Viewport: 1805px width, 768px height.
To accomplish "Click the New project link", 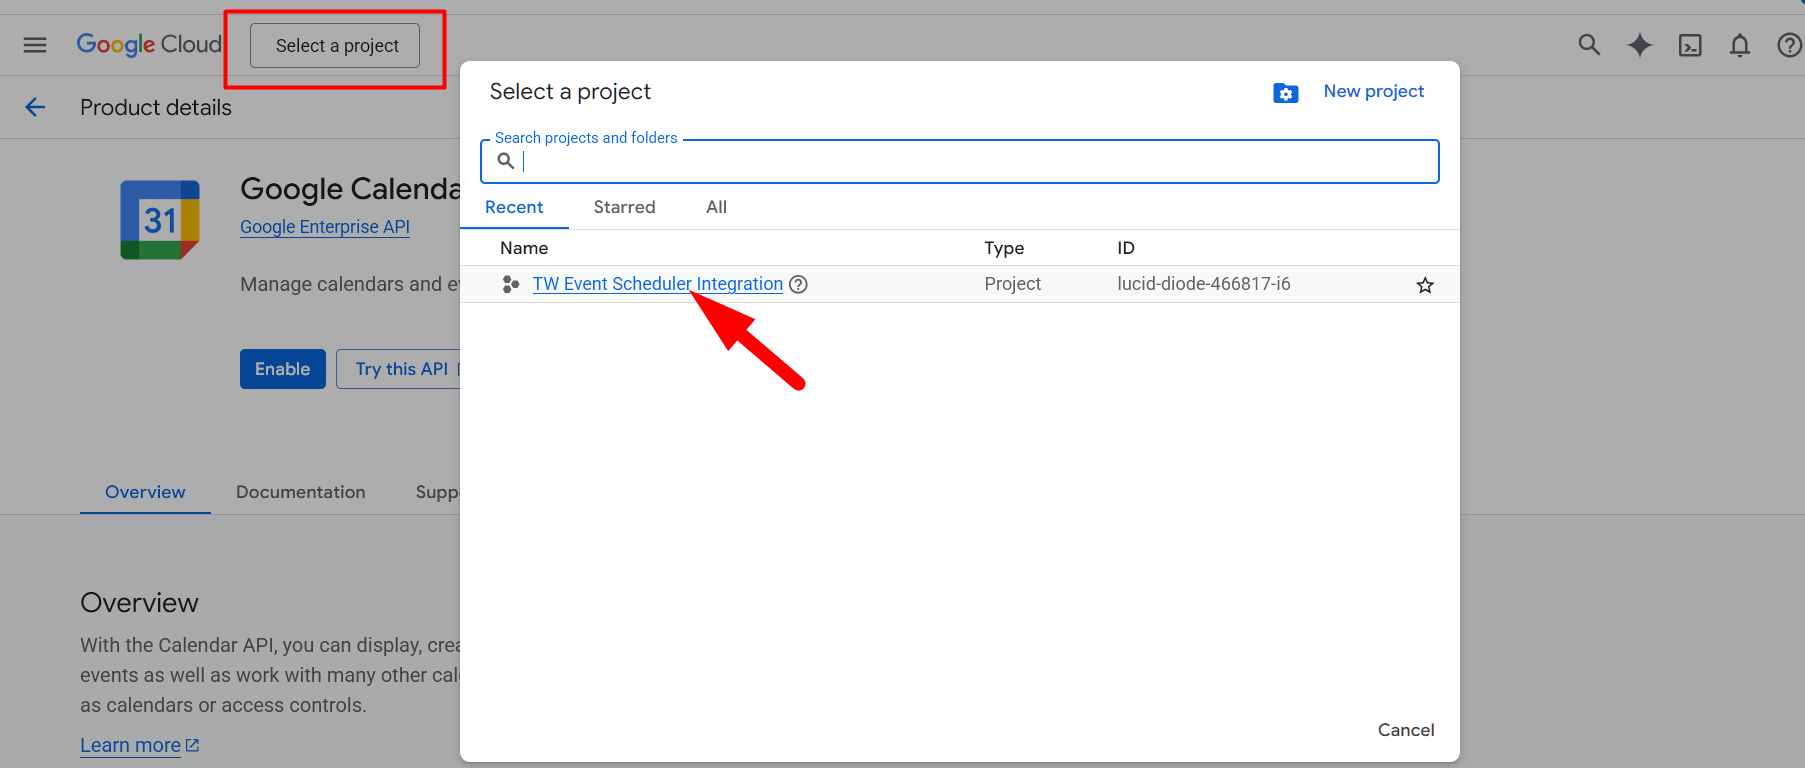I will (1374, 91).
